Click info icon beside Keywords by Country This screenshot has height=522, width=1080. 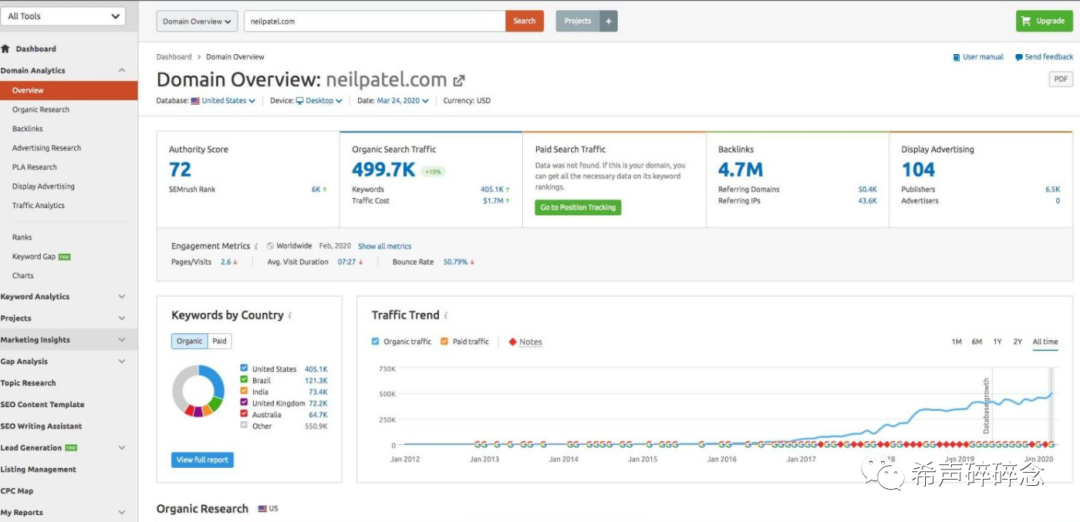[x=290, y=315]
